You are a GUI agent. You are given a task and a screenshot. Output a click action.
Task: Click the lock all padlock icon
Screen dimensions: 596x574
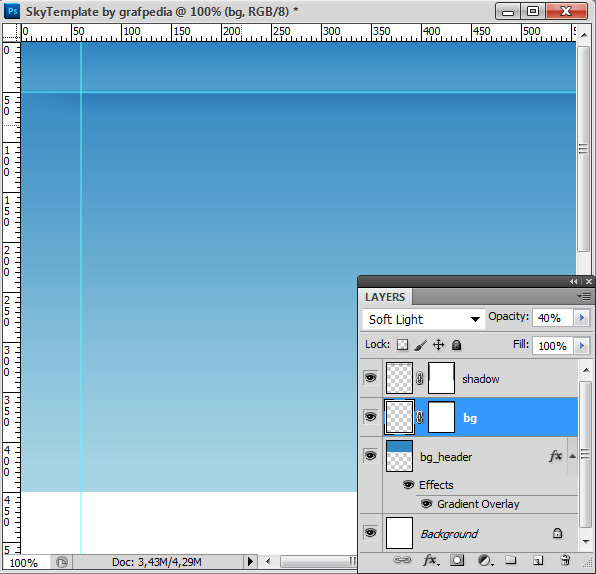coord(456,345)
